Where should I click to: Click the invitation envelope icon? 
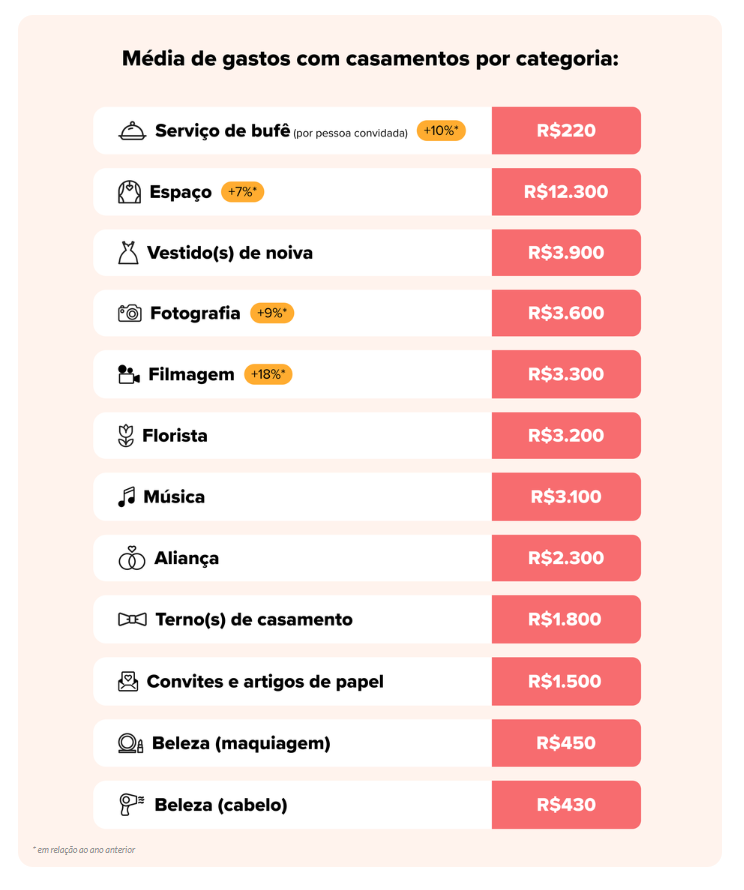(x=128, y=682)
